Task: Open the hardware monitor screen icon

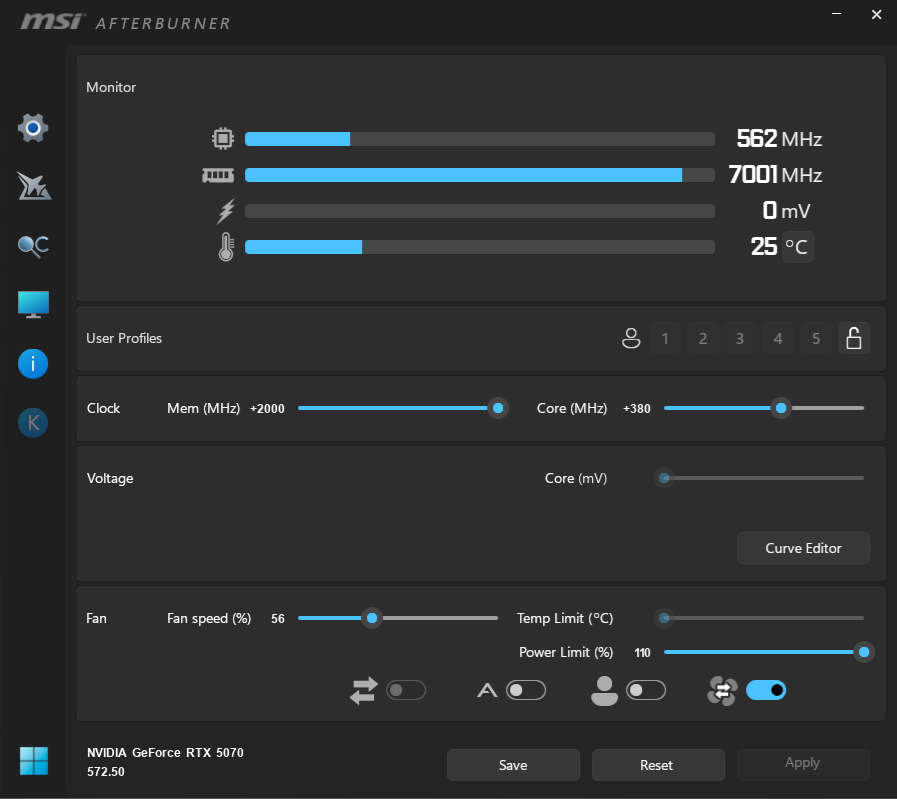Action: click(x=33, y=305)
